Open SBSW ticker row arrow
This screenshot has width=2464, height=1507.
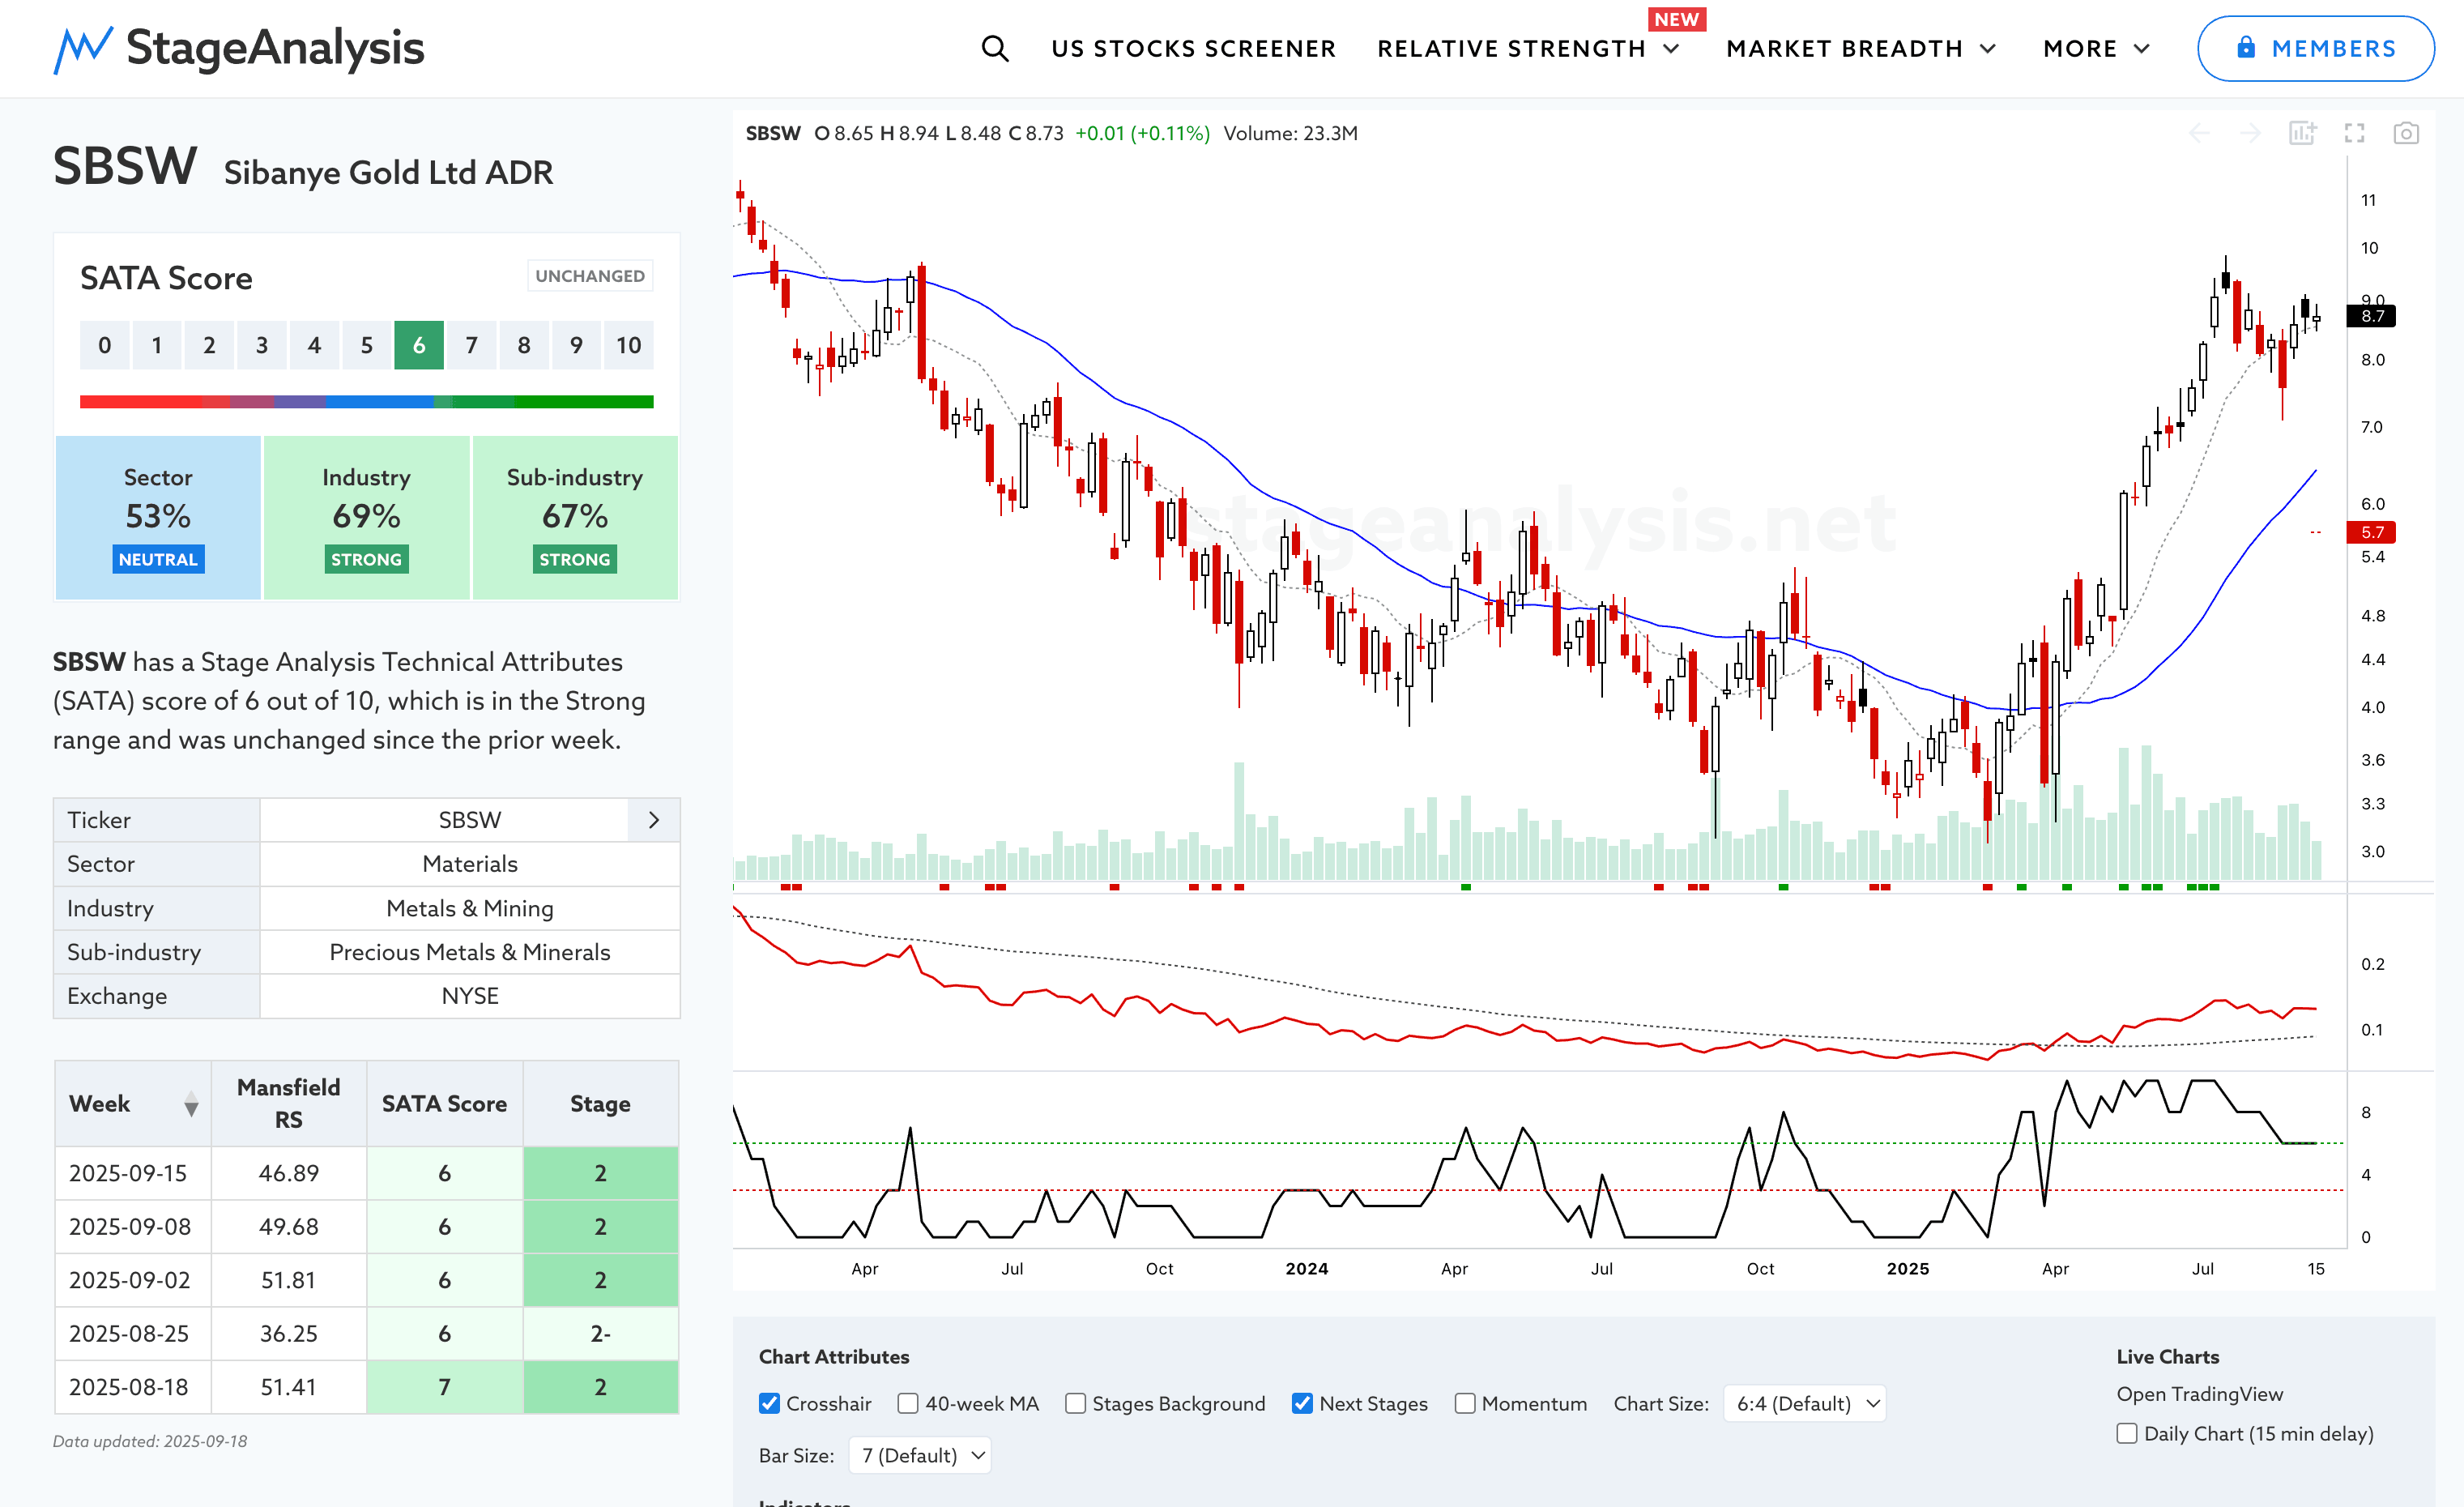click(654, 820)
